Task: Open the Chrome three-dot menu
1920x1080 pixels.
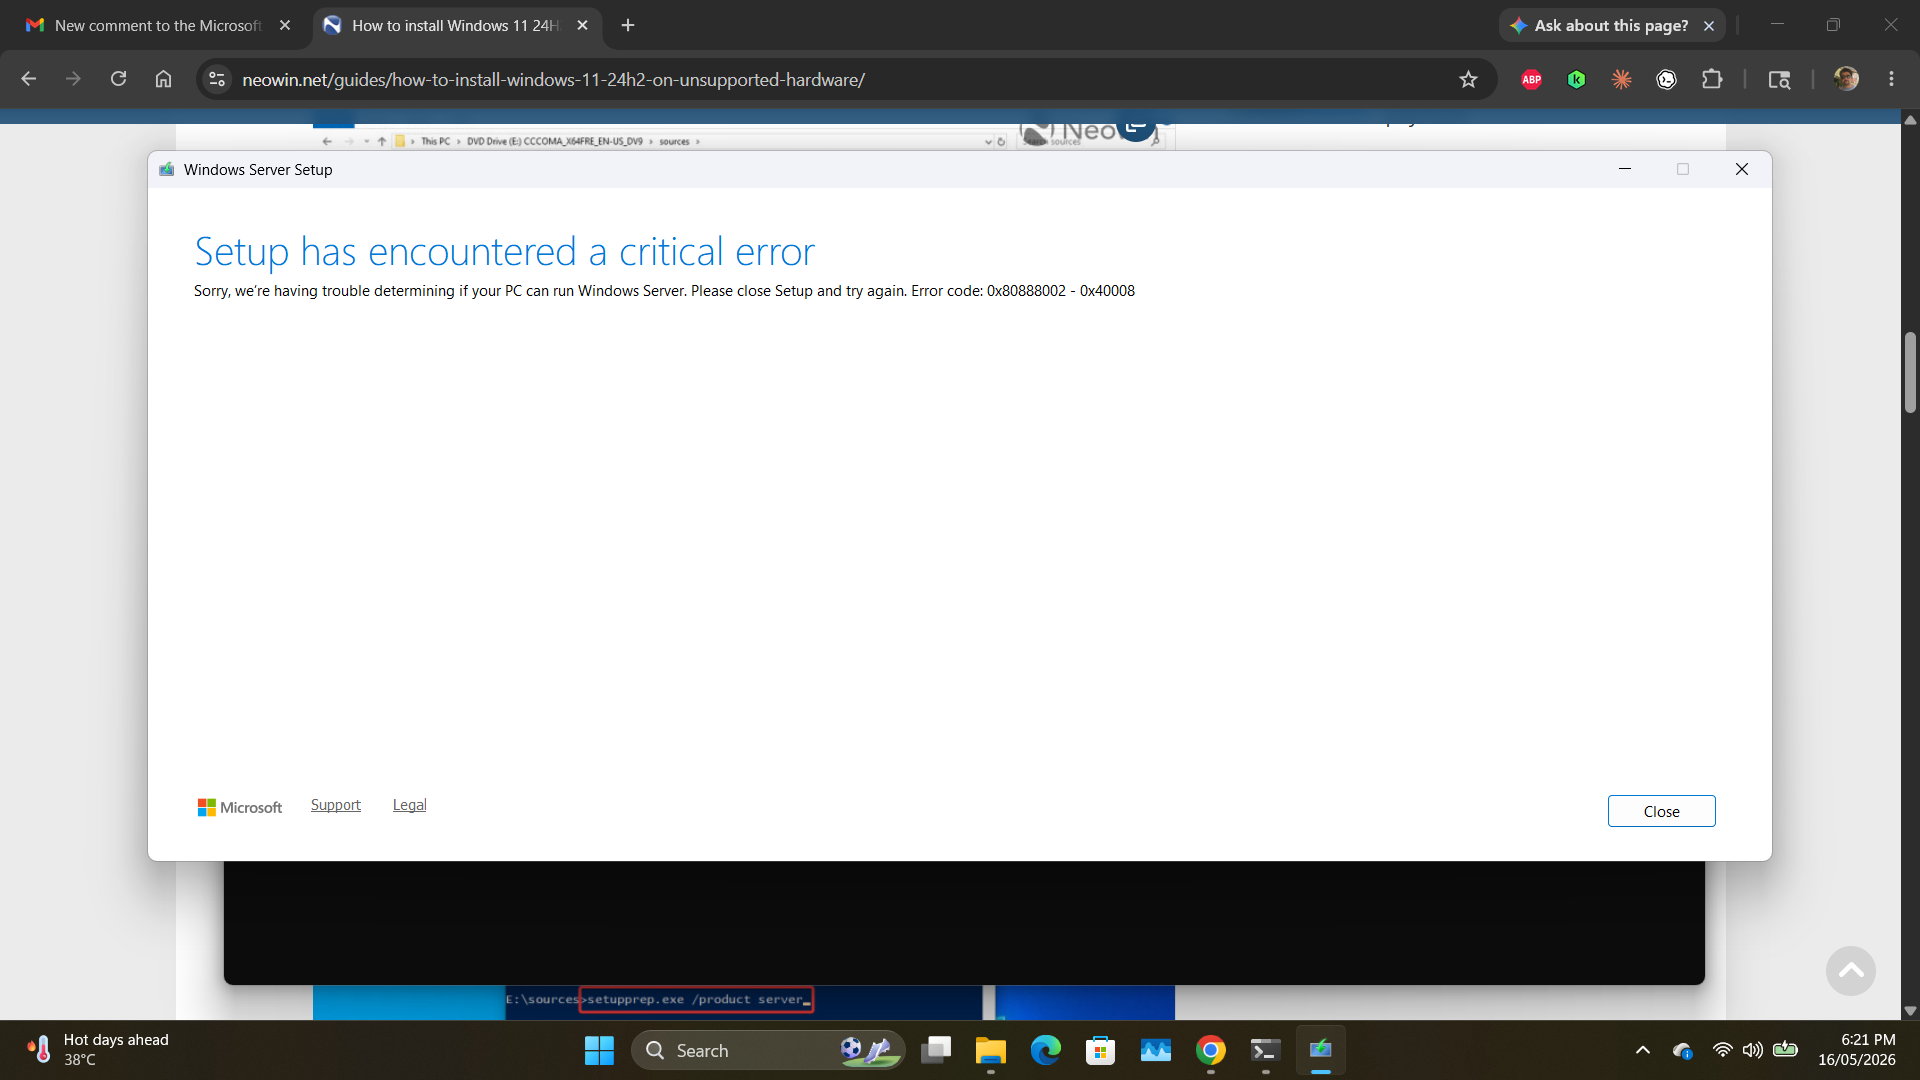Action: (1891, 79)
